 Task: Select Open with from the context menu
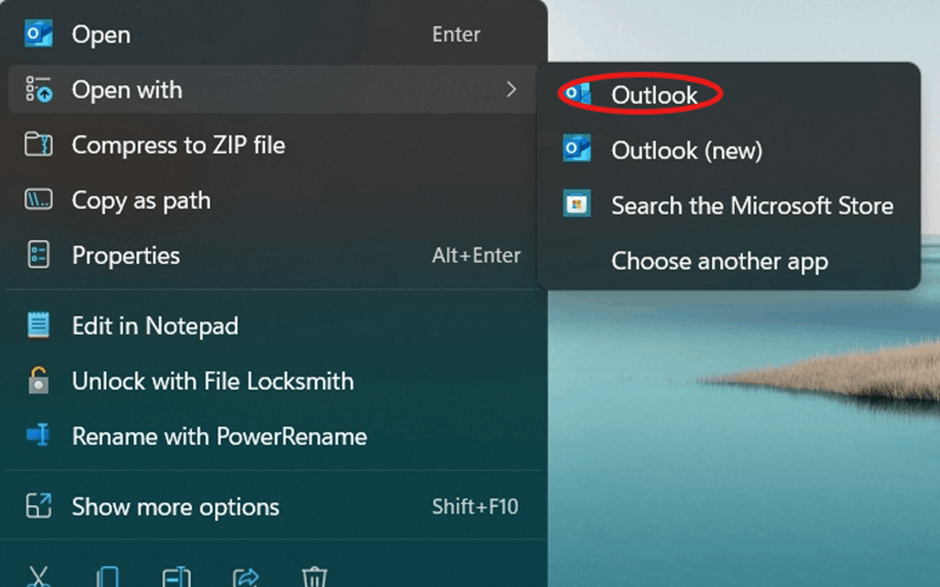(x=127, y=89)
